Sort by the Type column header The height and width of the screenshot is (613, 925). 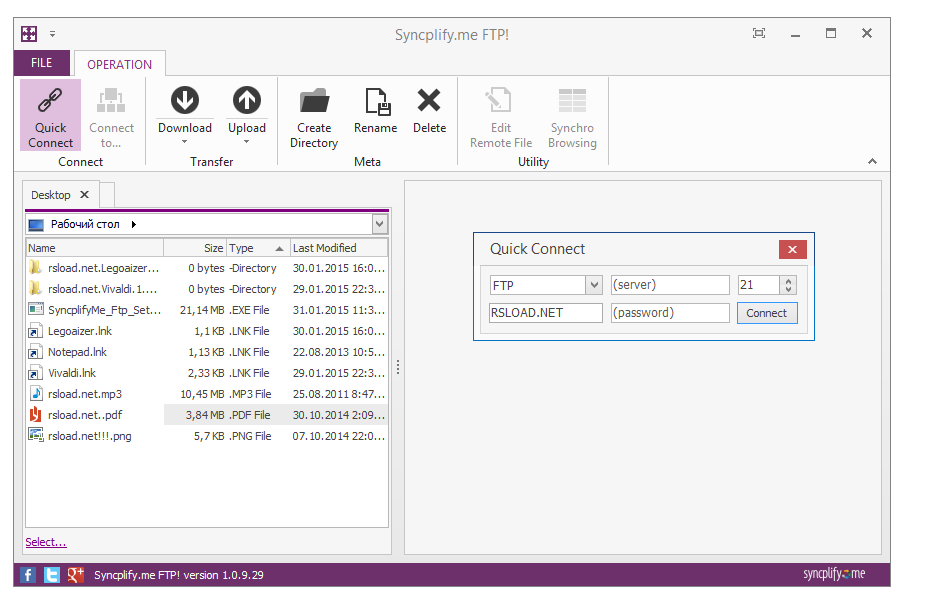click(258, 248)
